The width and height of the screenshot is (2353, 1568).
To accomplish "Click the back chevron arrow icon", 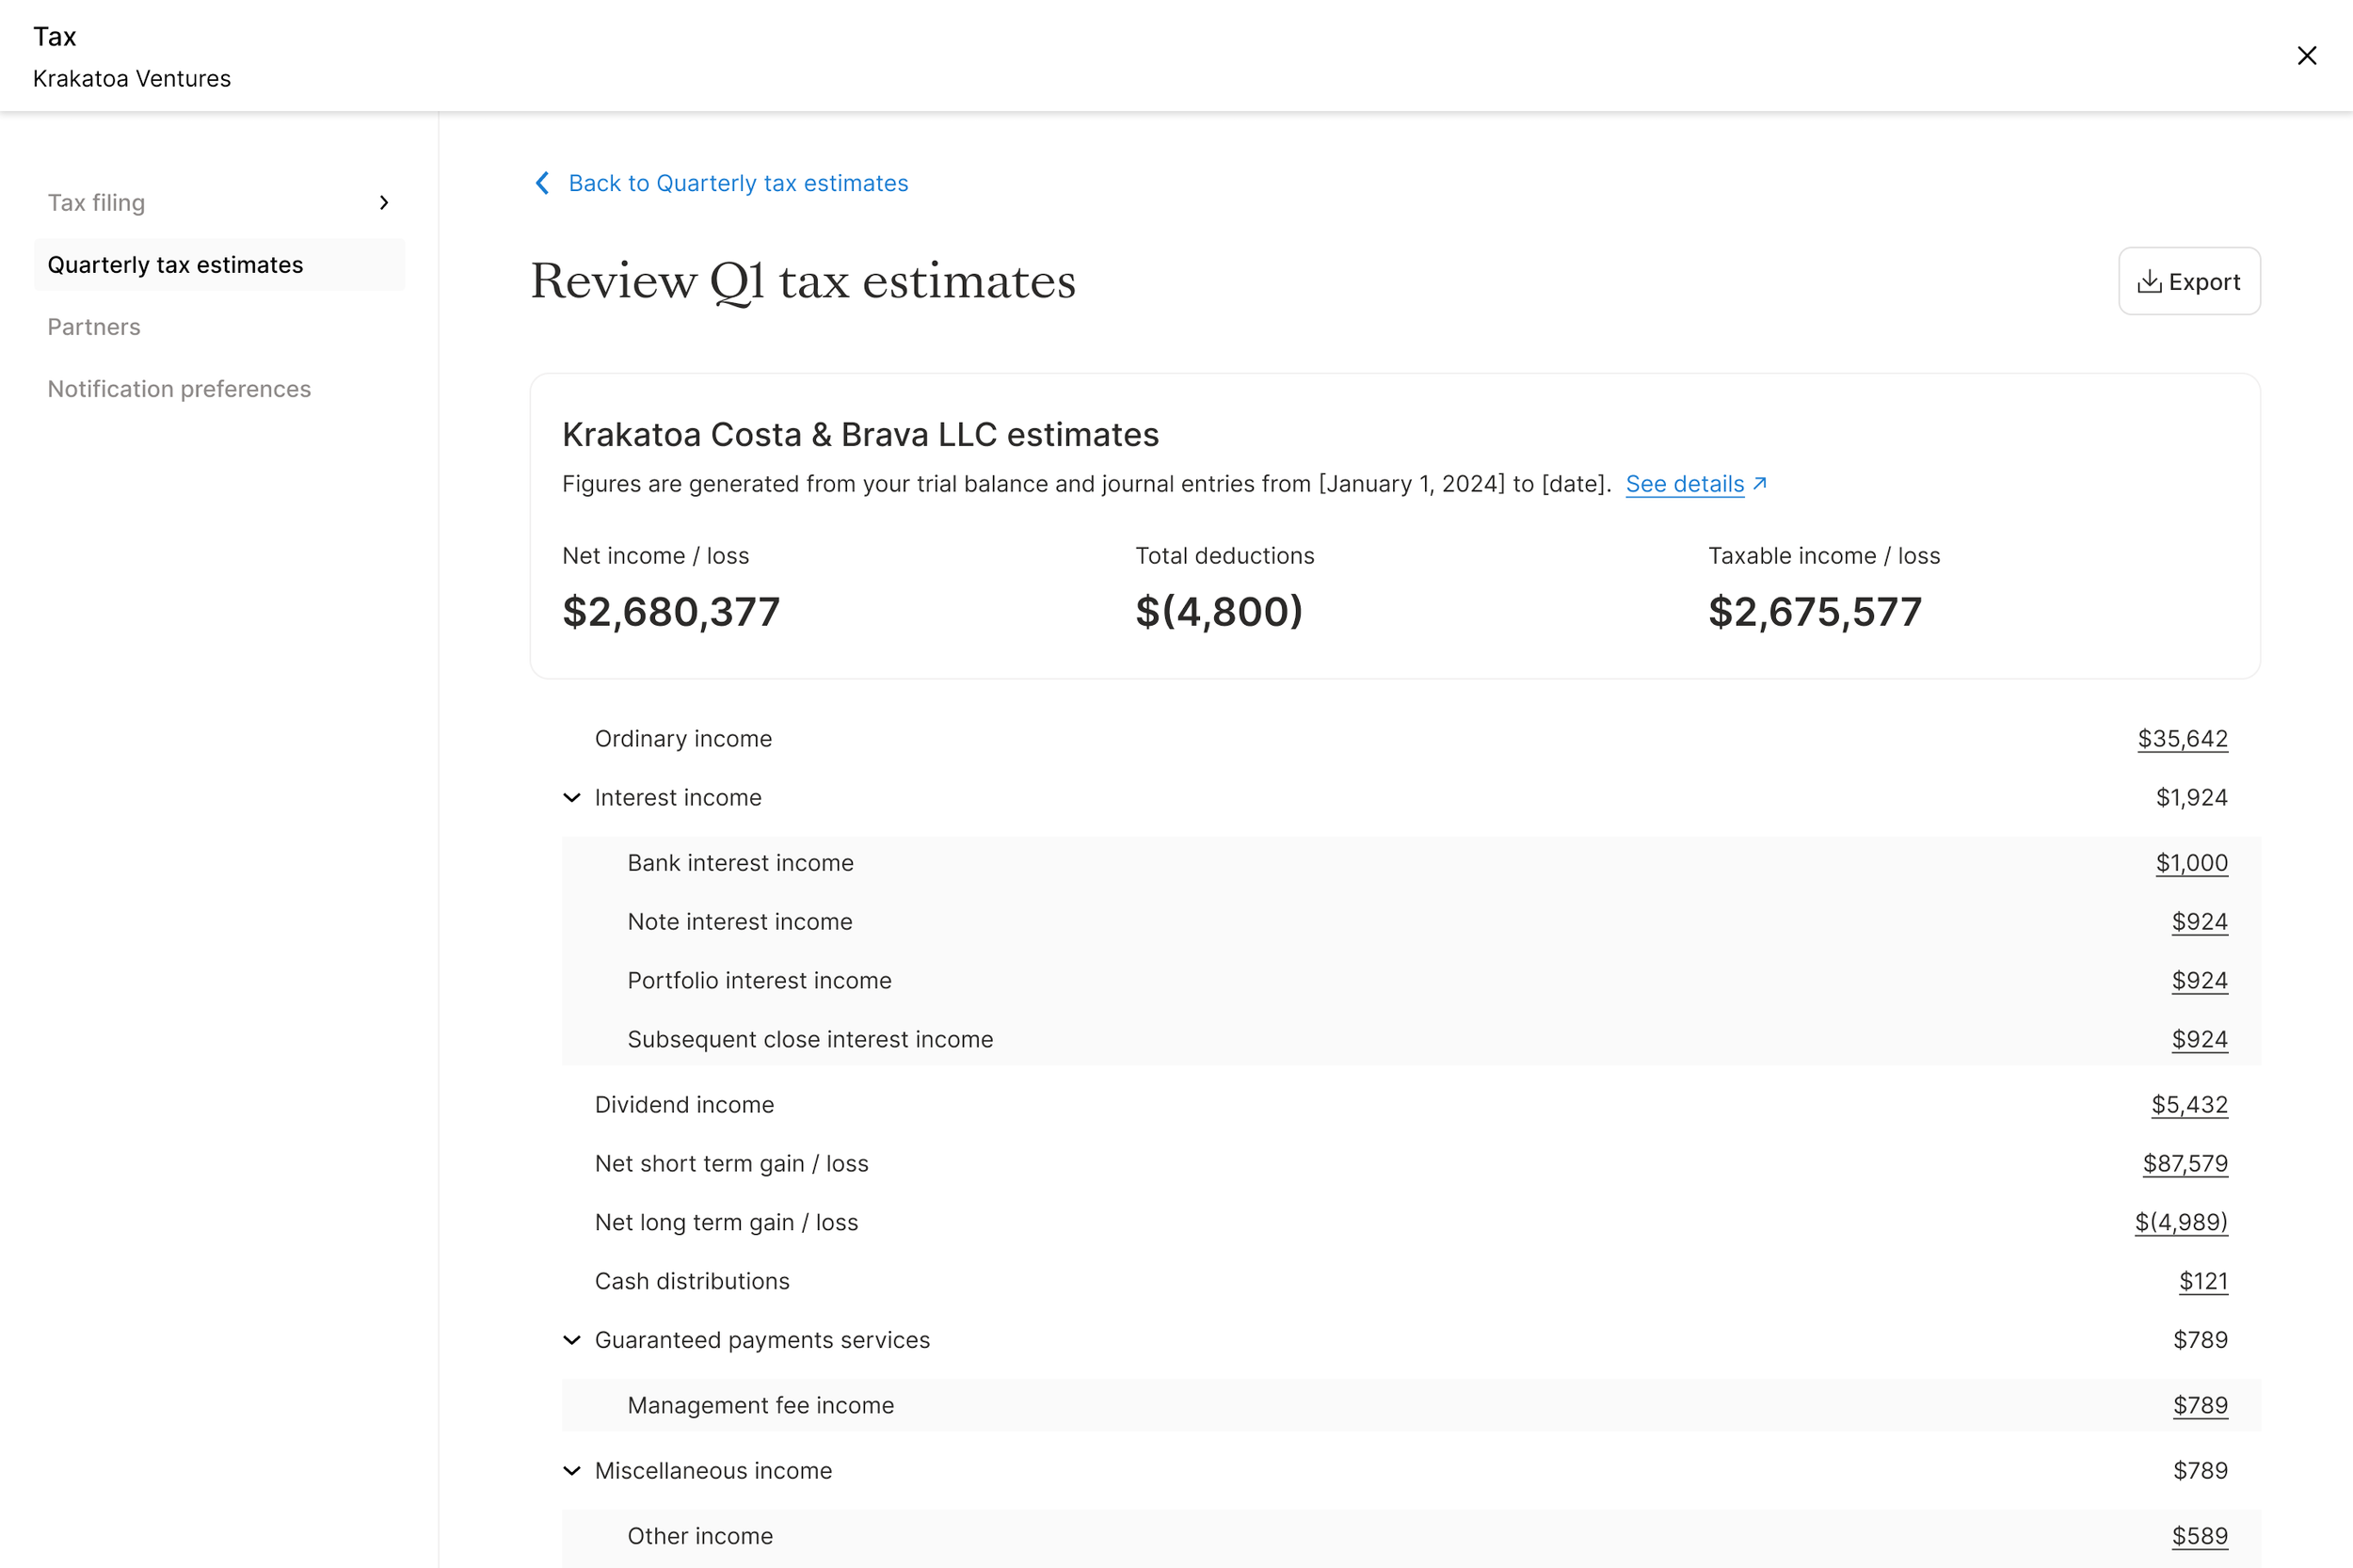I will pyautogui.click(x=542, y=183).
